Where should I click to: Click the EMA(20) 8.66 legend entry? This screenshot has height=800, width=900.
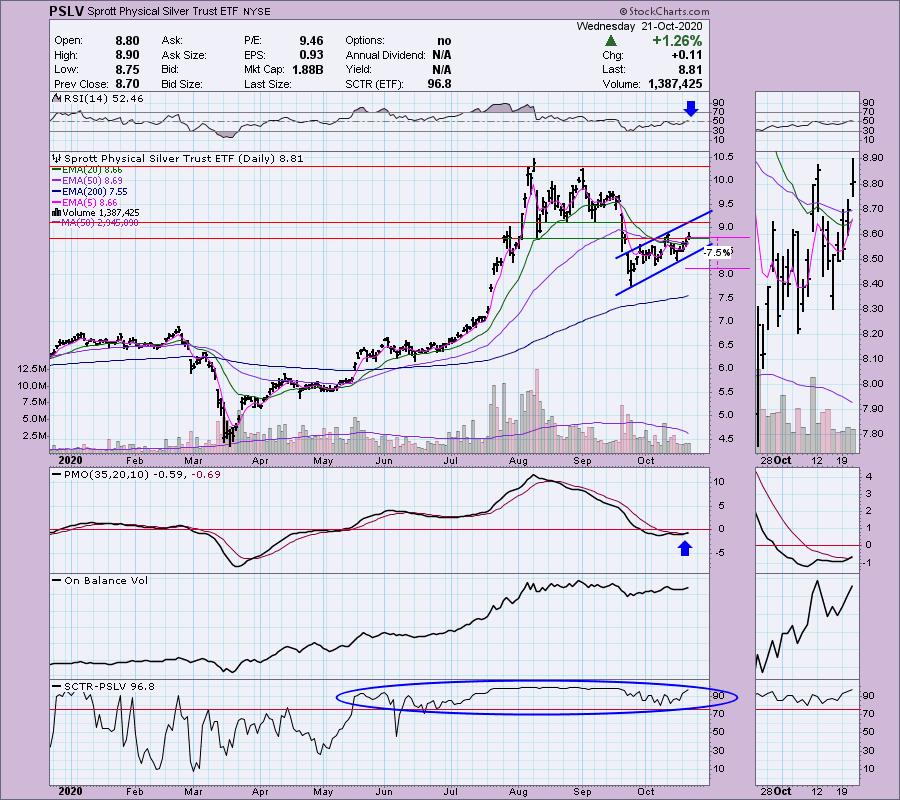click(92, 170)
